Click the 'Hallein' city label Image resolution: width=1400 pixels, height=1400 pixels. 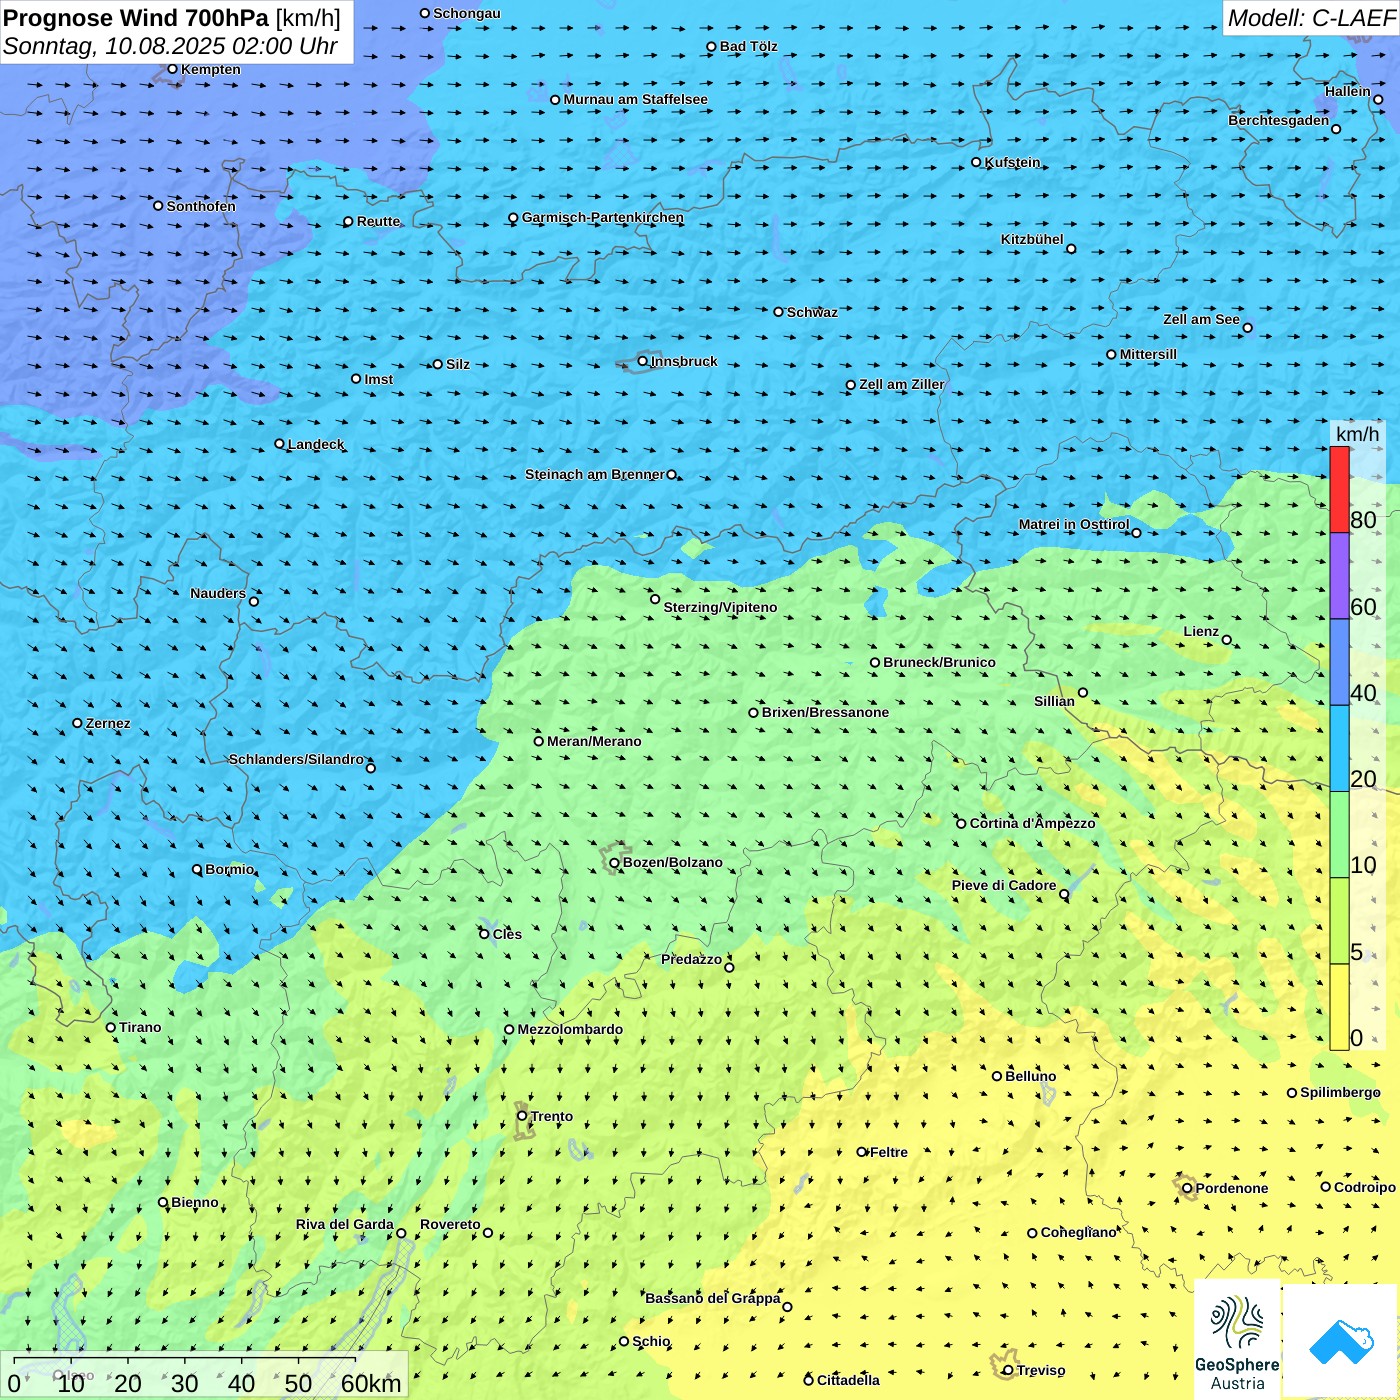click(1348, 91)
